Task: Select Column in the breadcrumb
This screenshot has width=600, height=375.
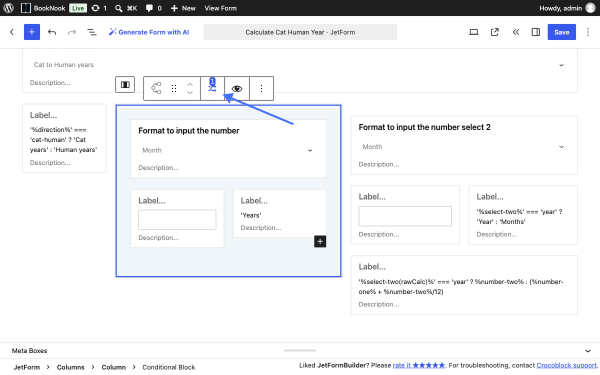Action: coord(113,367)
